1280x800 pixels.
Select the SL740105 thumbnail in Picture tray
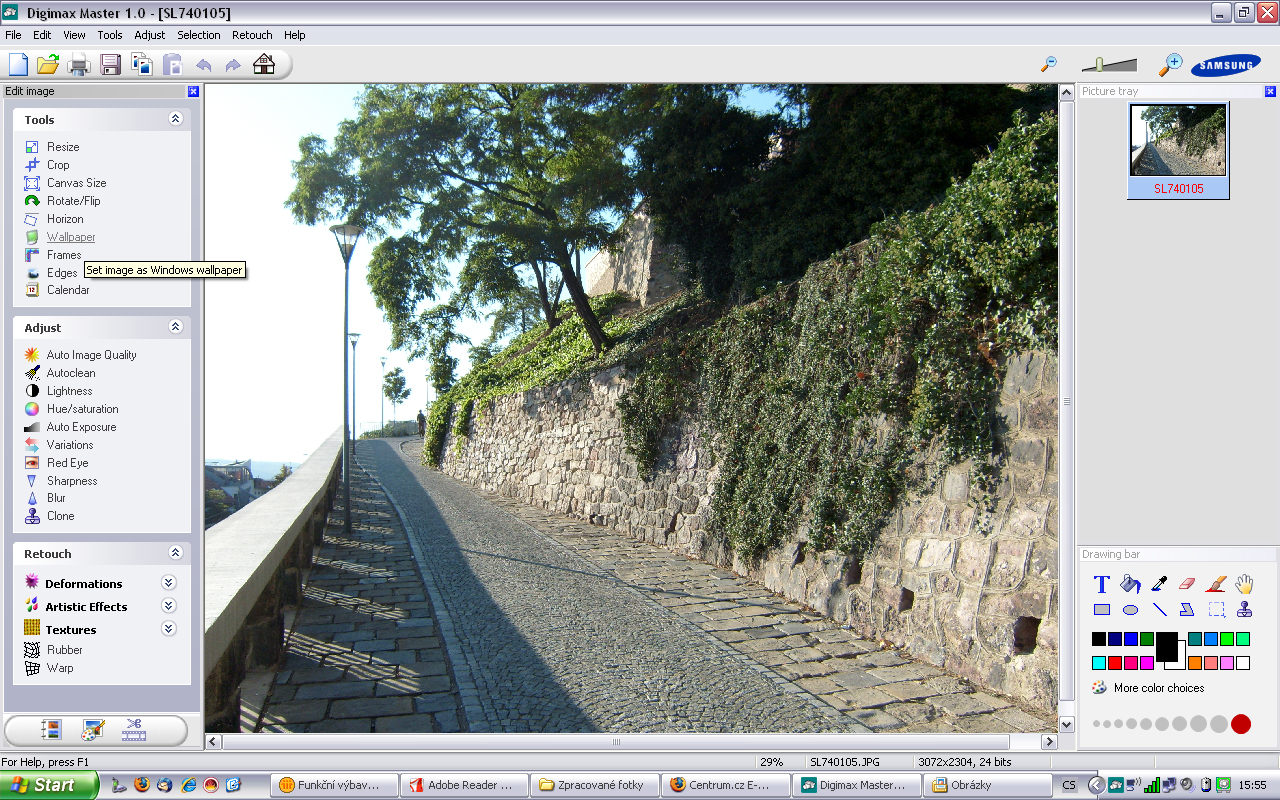pos(1178,150)
